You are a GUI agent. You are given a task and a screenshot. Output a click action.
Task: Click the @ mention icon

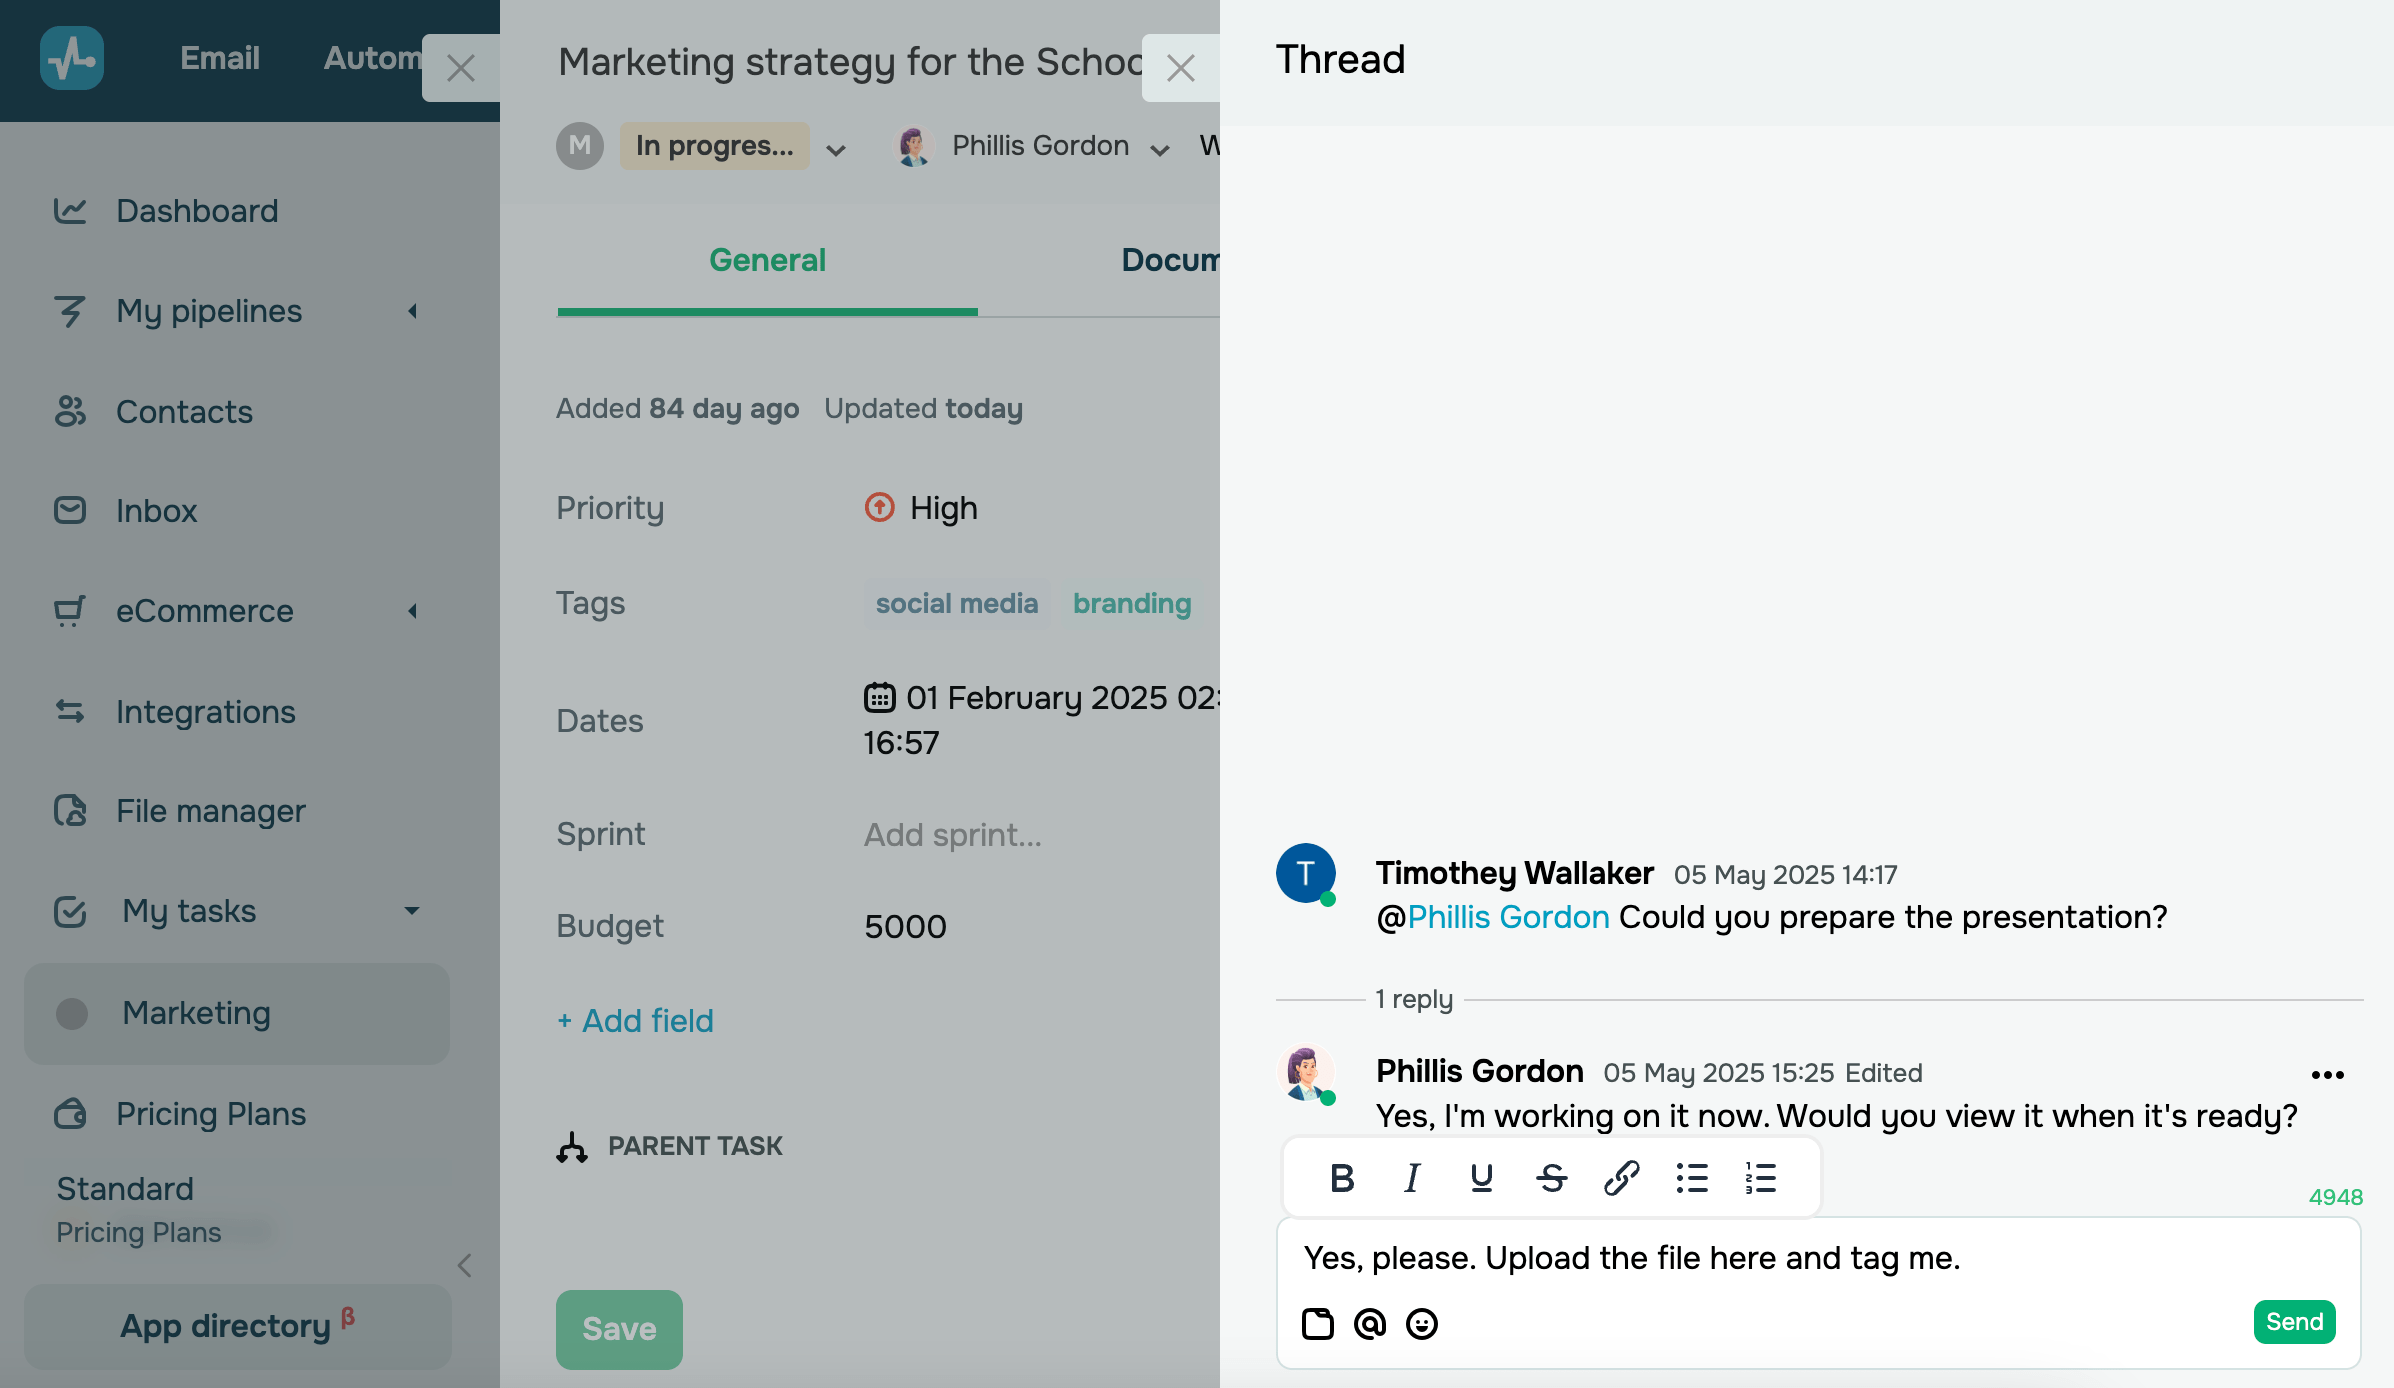coord(1370,1324)
